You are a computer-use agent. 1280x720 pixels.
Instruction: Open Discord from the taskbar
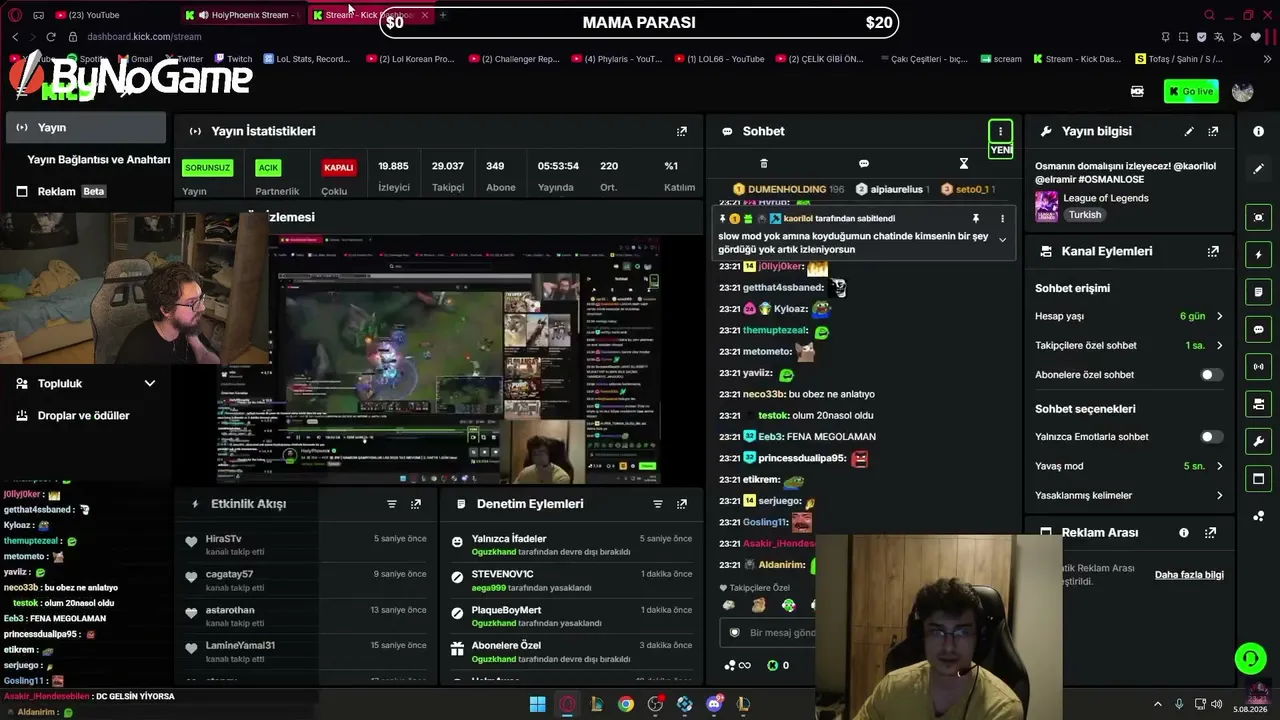[714, 704]
